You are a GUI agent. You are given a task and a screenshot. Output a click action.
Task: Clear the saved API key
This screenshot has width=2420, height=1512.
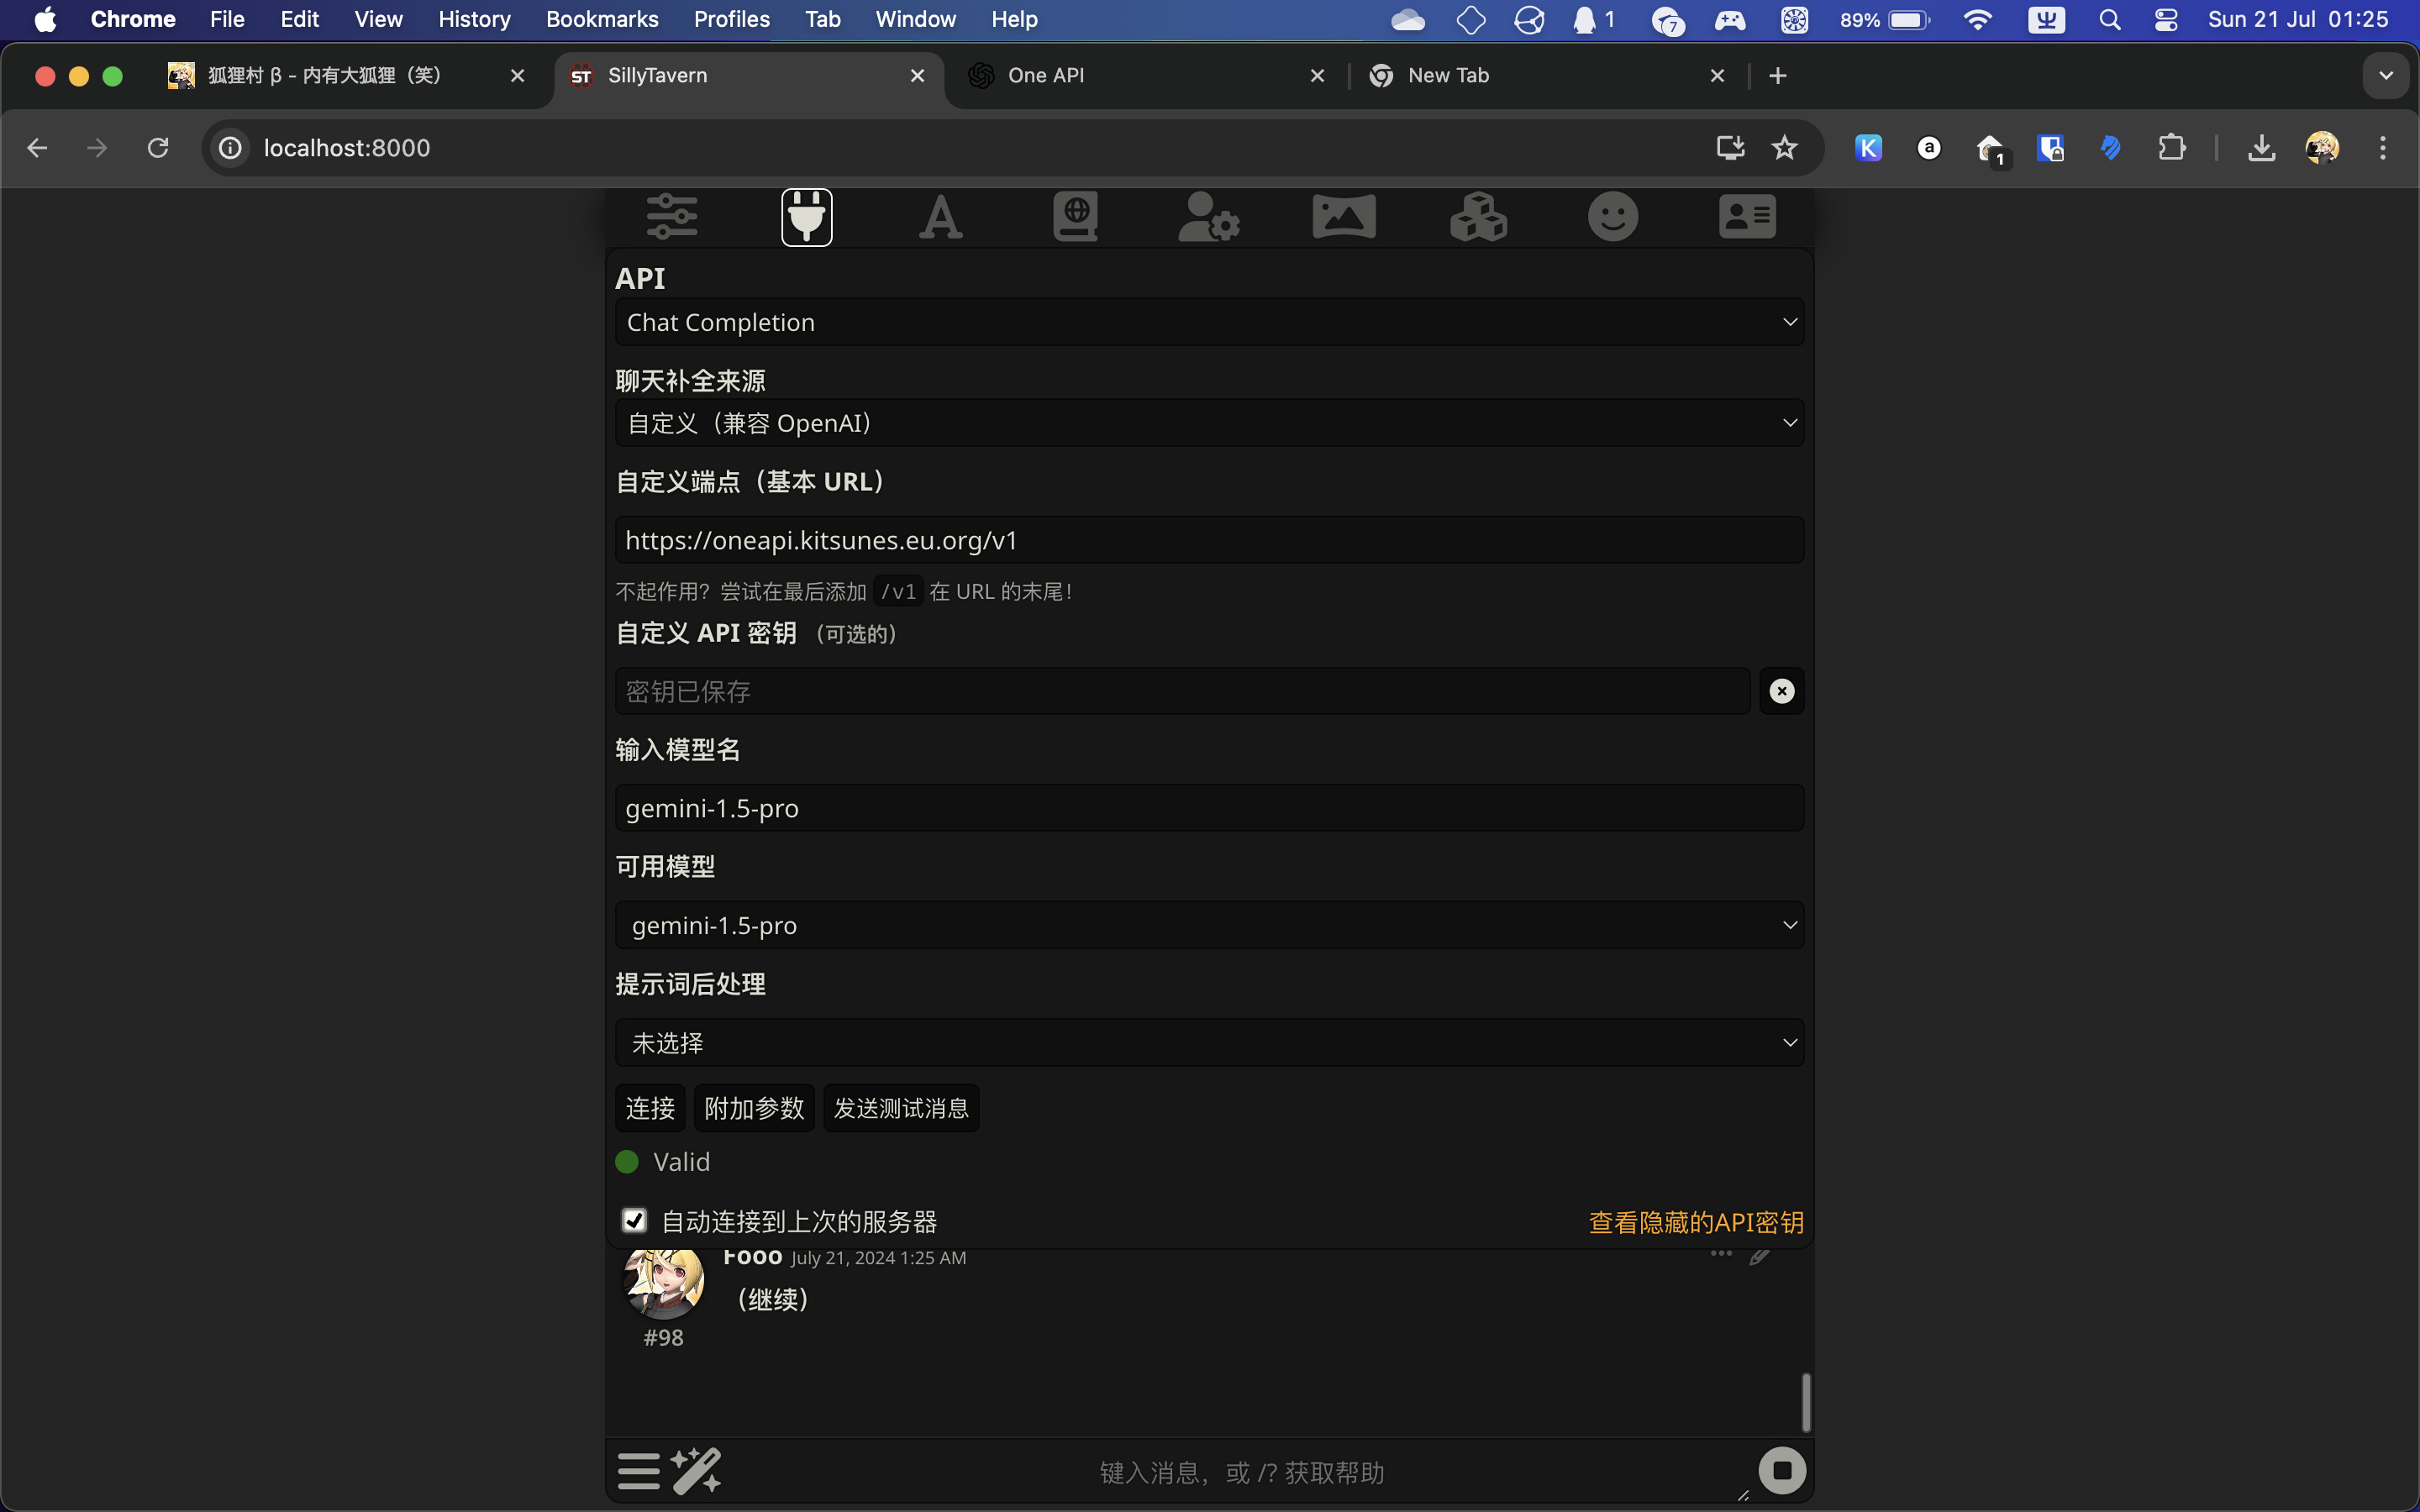(1783, 691)
